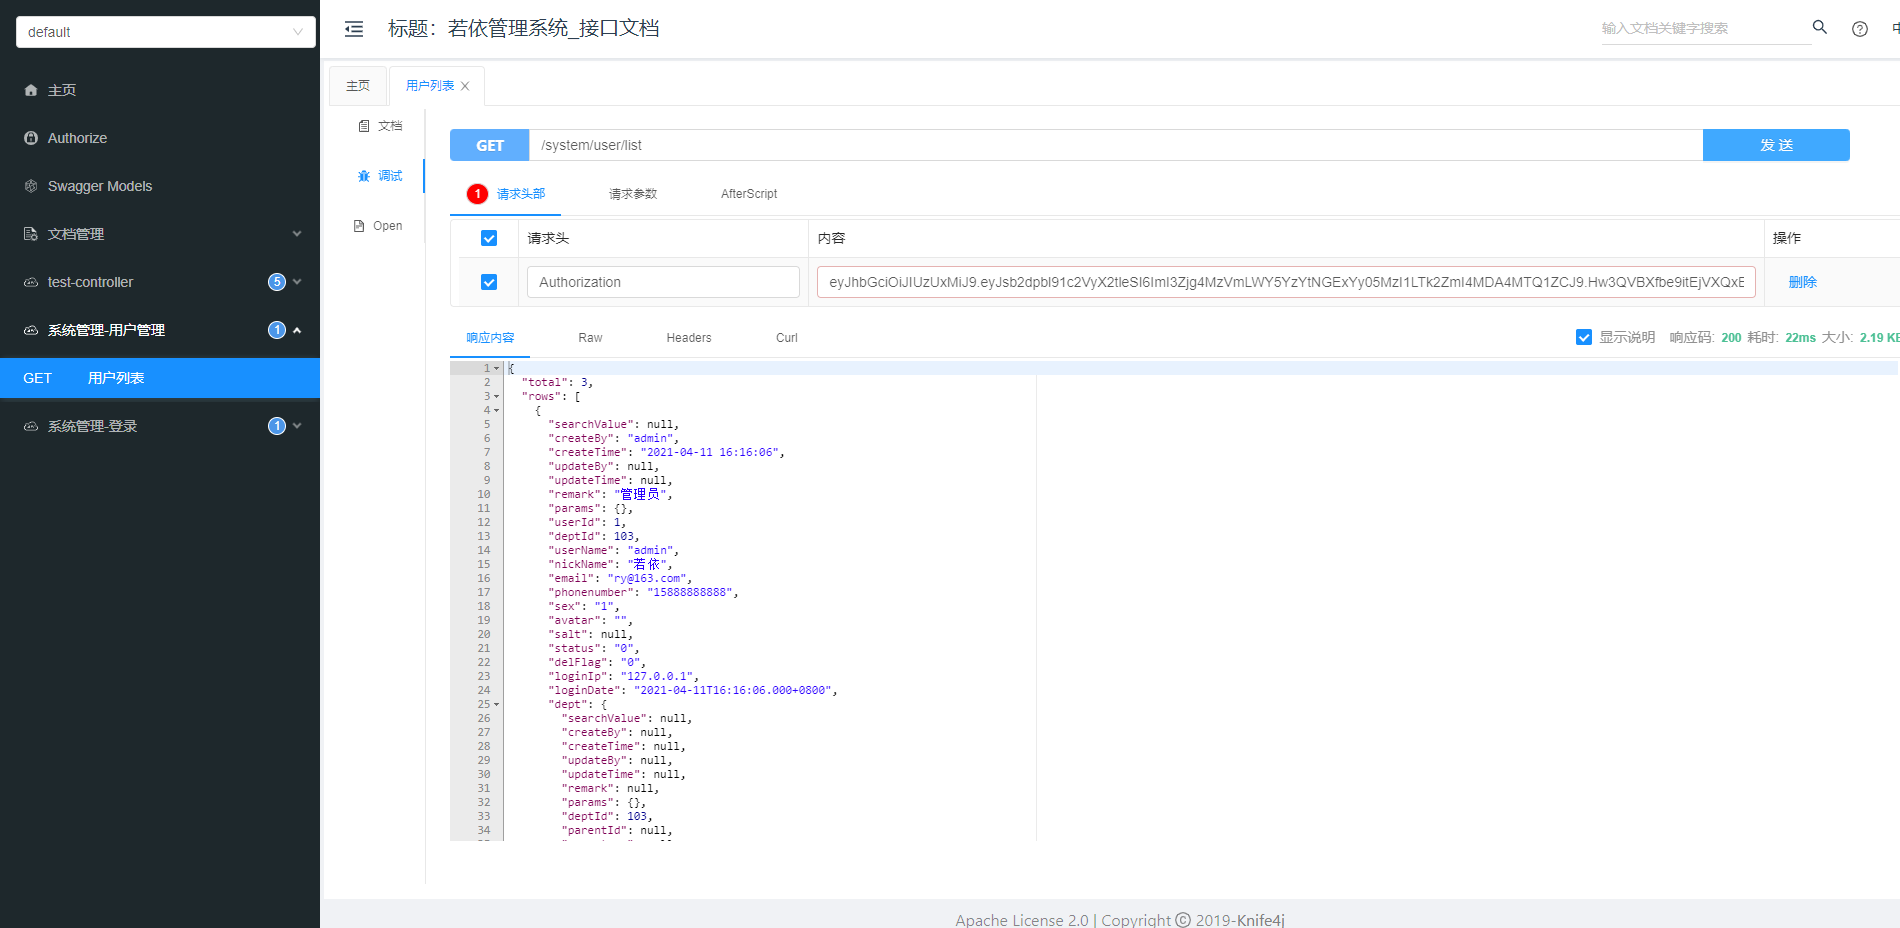Toggle the Authorization header row checkbox
The height and width of the screenshot is (928, 1900).
(x=488, y=281)
